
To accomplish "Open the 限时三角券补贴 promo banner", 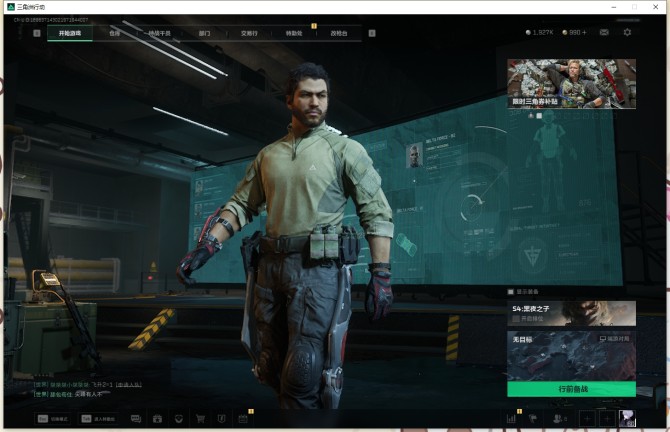I will click(571, 84).
